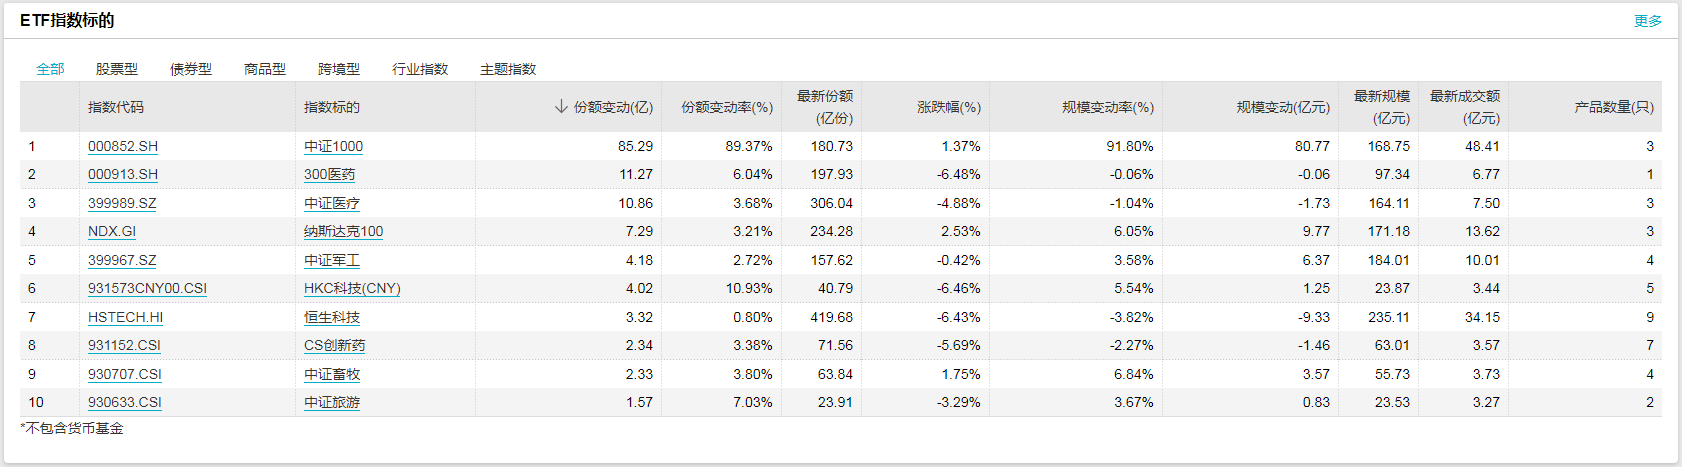Screen dimensions: 1682x467
Task: Select the 商品型 tab
Action: [x=265, y=69]
